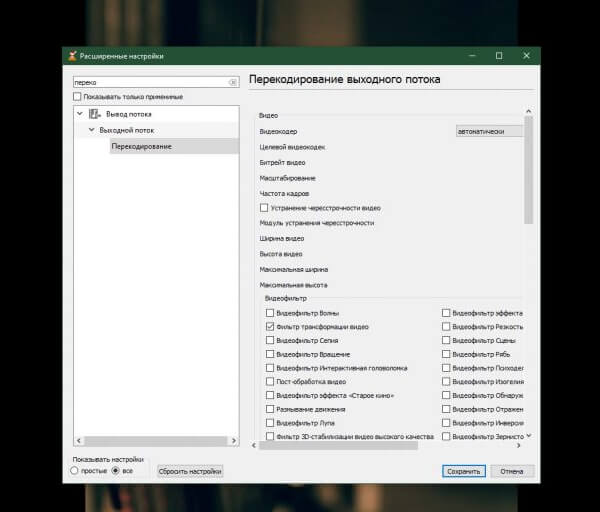Clear the search field with the X icon
This screenshot has height=512, width=600.
pyautogui.click(x=233, y=82)
